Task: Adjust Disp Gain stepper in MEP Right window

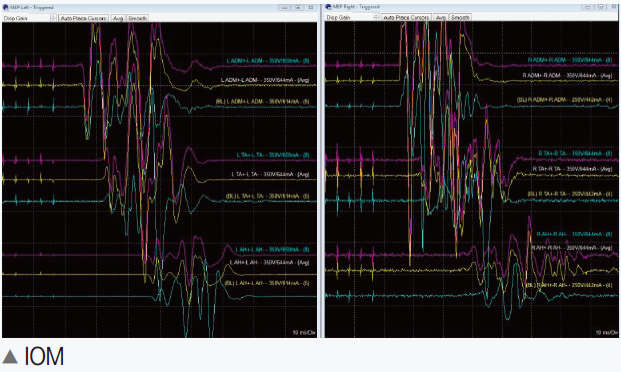Action: pyautogui.click(x=376, y=17)
